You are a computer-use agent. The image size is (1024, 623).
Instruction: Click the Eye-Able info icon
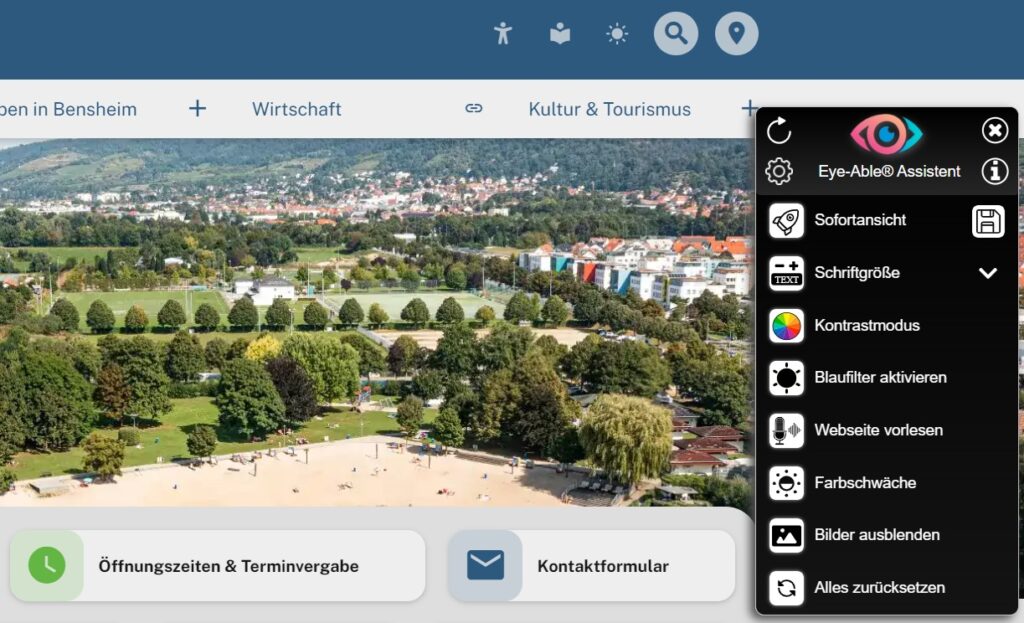pyautogui.click(x=994, y=171)
